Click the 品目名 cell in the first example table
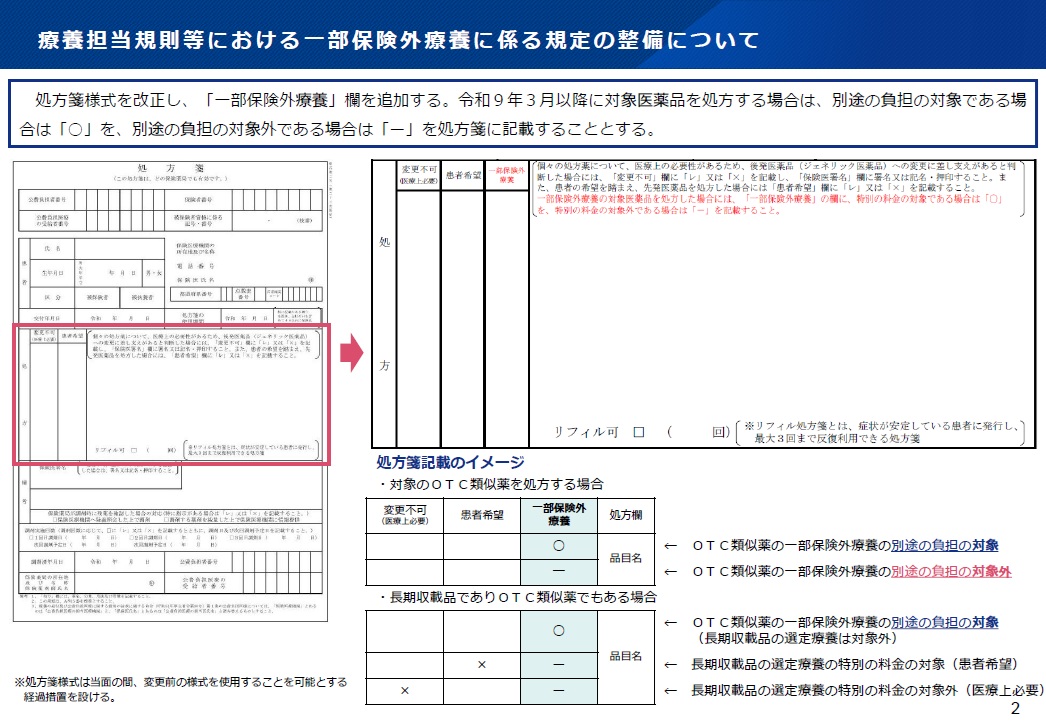Screen dimensions: 1046x724 pos(626,559)
